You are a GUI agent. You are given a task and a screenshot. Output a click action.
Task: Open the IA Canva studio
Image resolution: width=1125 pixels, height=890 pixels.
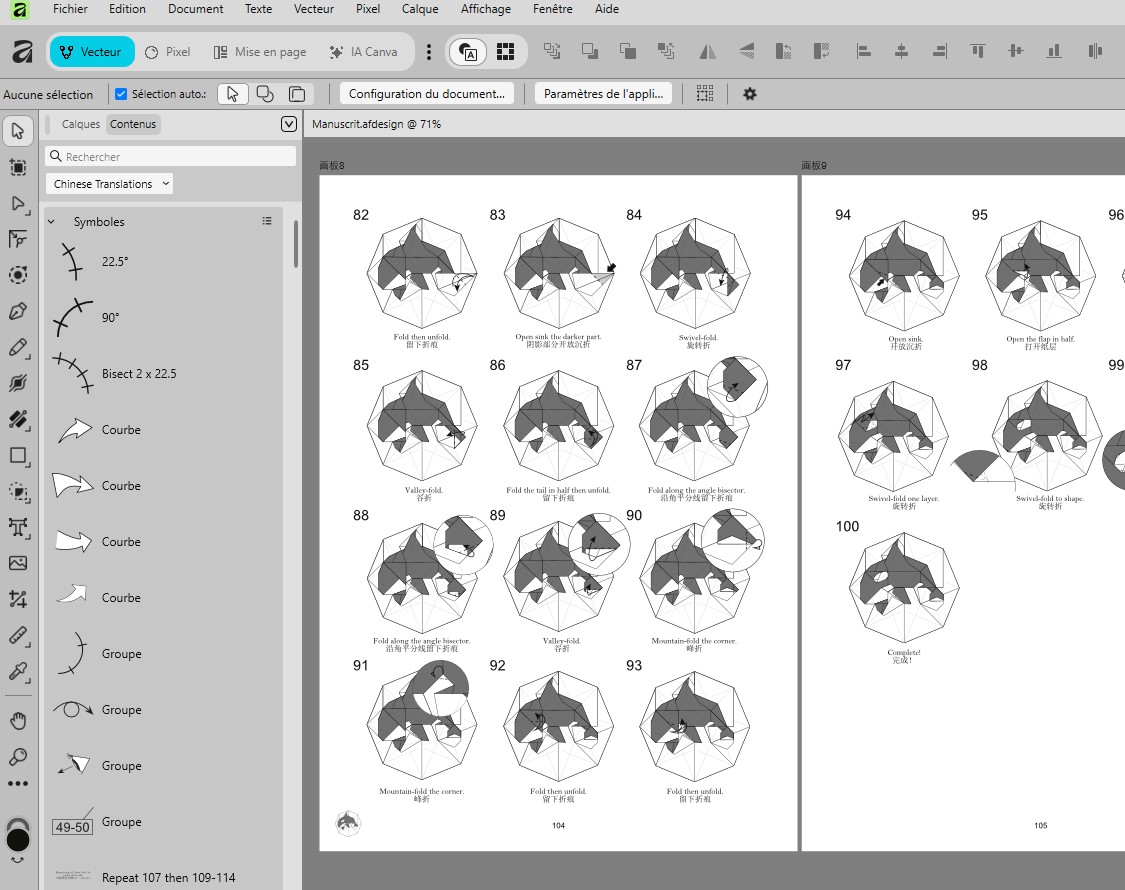click(x=364, y=52)
